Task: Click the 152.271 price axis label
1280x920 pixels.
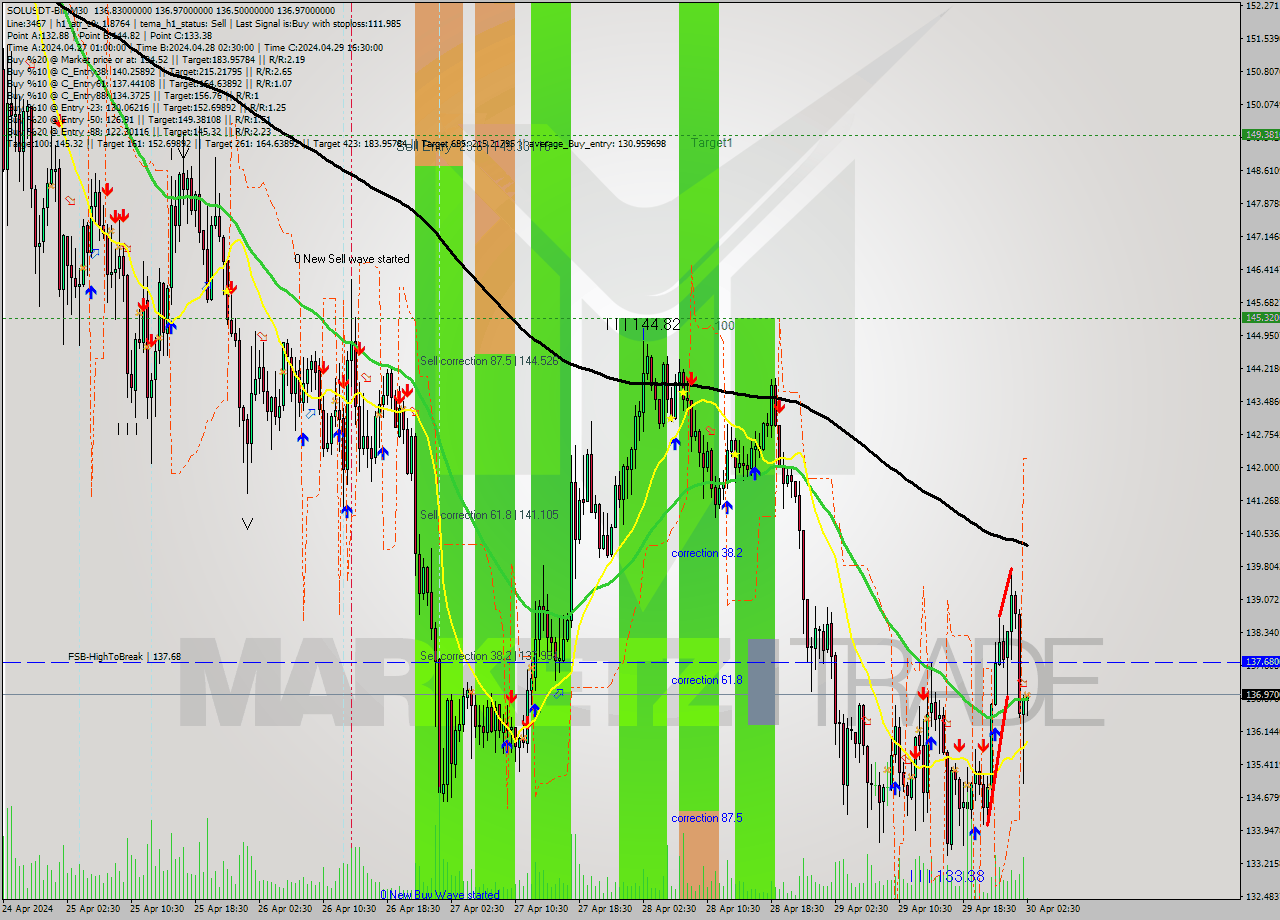Action: click(1263, 6)
